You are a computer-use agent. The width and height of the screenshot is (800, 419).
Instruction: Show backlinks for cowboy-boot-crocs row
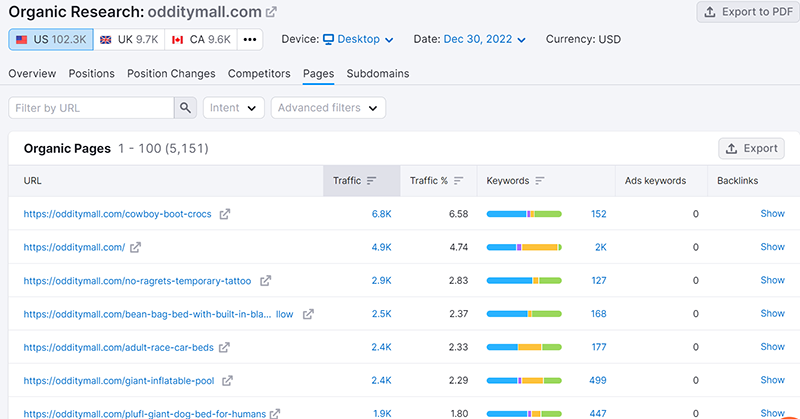click(772, 214)
